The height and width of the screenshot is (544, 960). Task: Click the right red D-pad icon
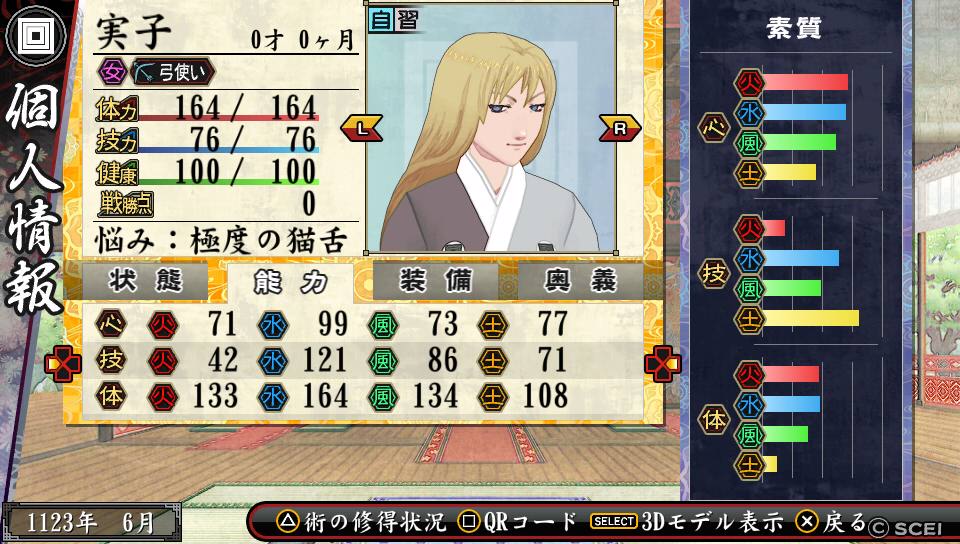(x=662, y=364)
